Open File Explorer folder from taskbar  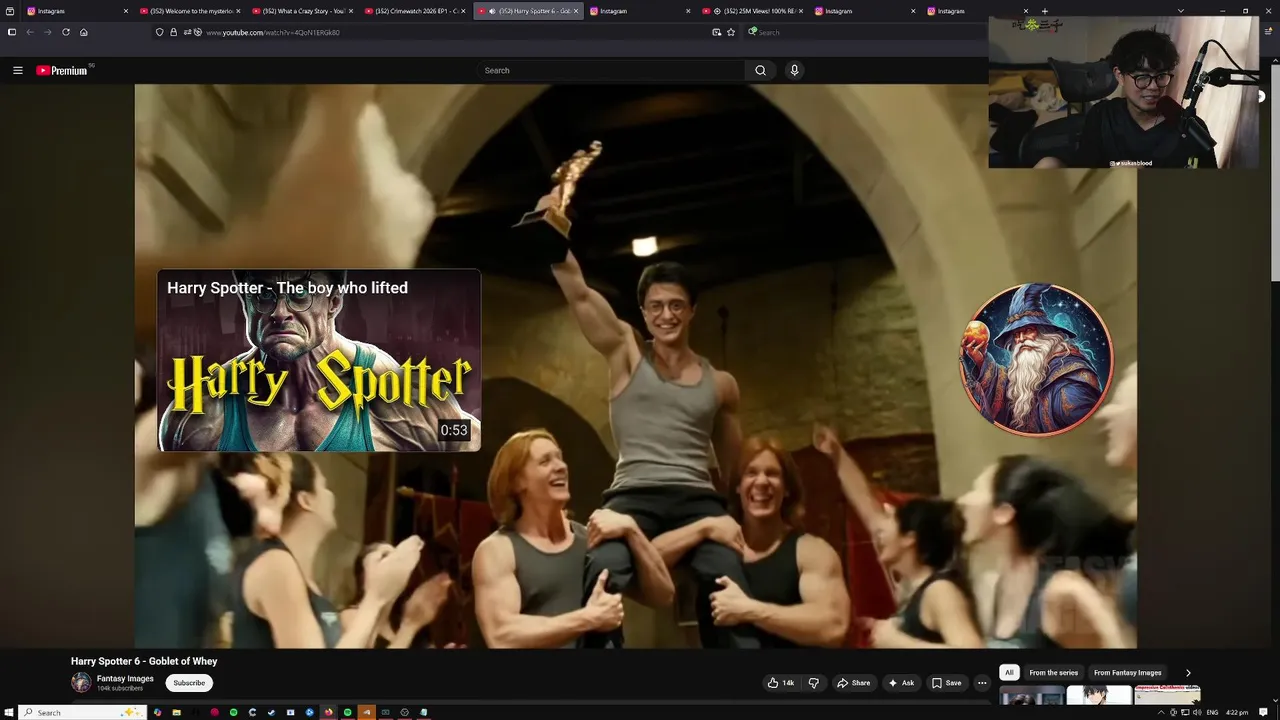click(x=176, y=712)
